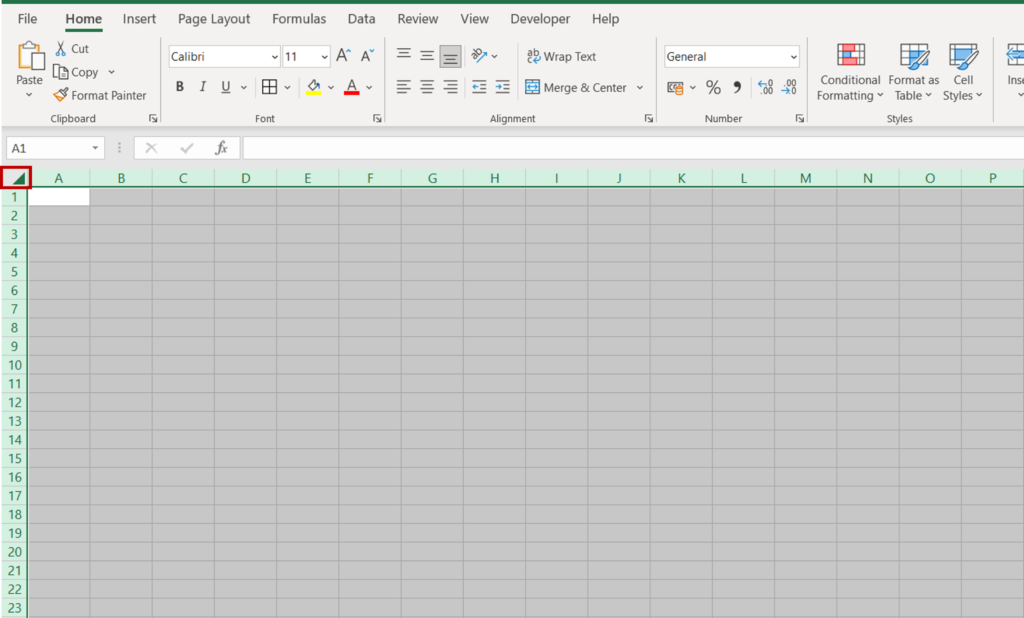Open Clipboard group dialog launcher
This screenshot has height=618, width=1024.
click(x=153, y=118)
